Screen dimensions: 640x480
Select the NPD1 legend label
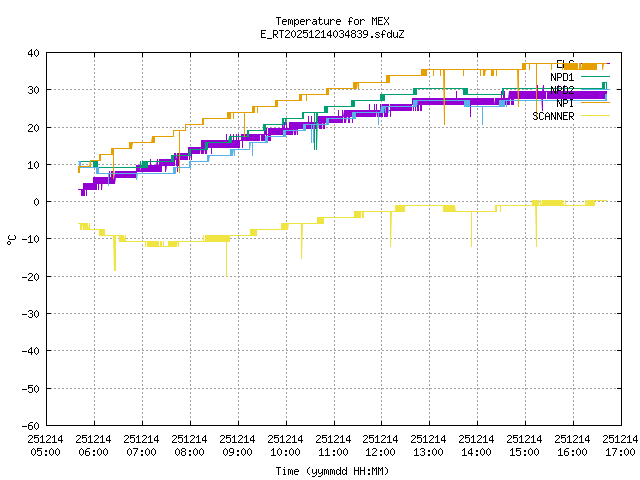coord(561,77)
